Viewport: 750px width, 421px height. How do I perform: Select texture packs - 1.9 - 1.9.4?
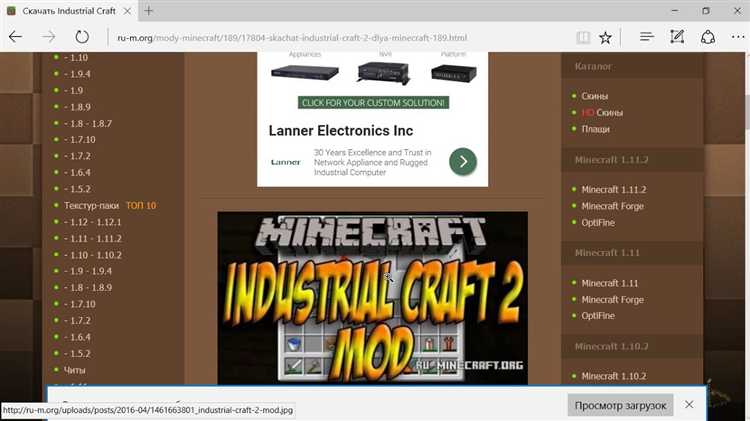[x=88, y=271]
